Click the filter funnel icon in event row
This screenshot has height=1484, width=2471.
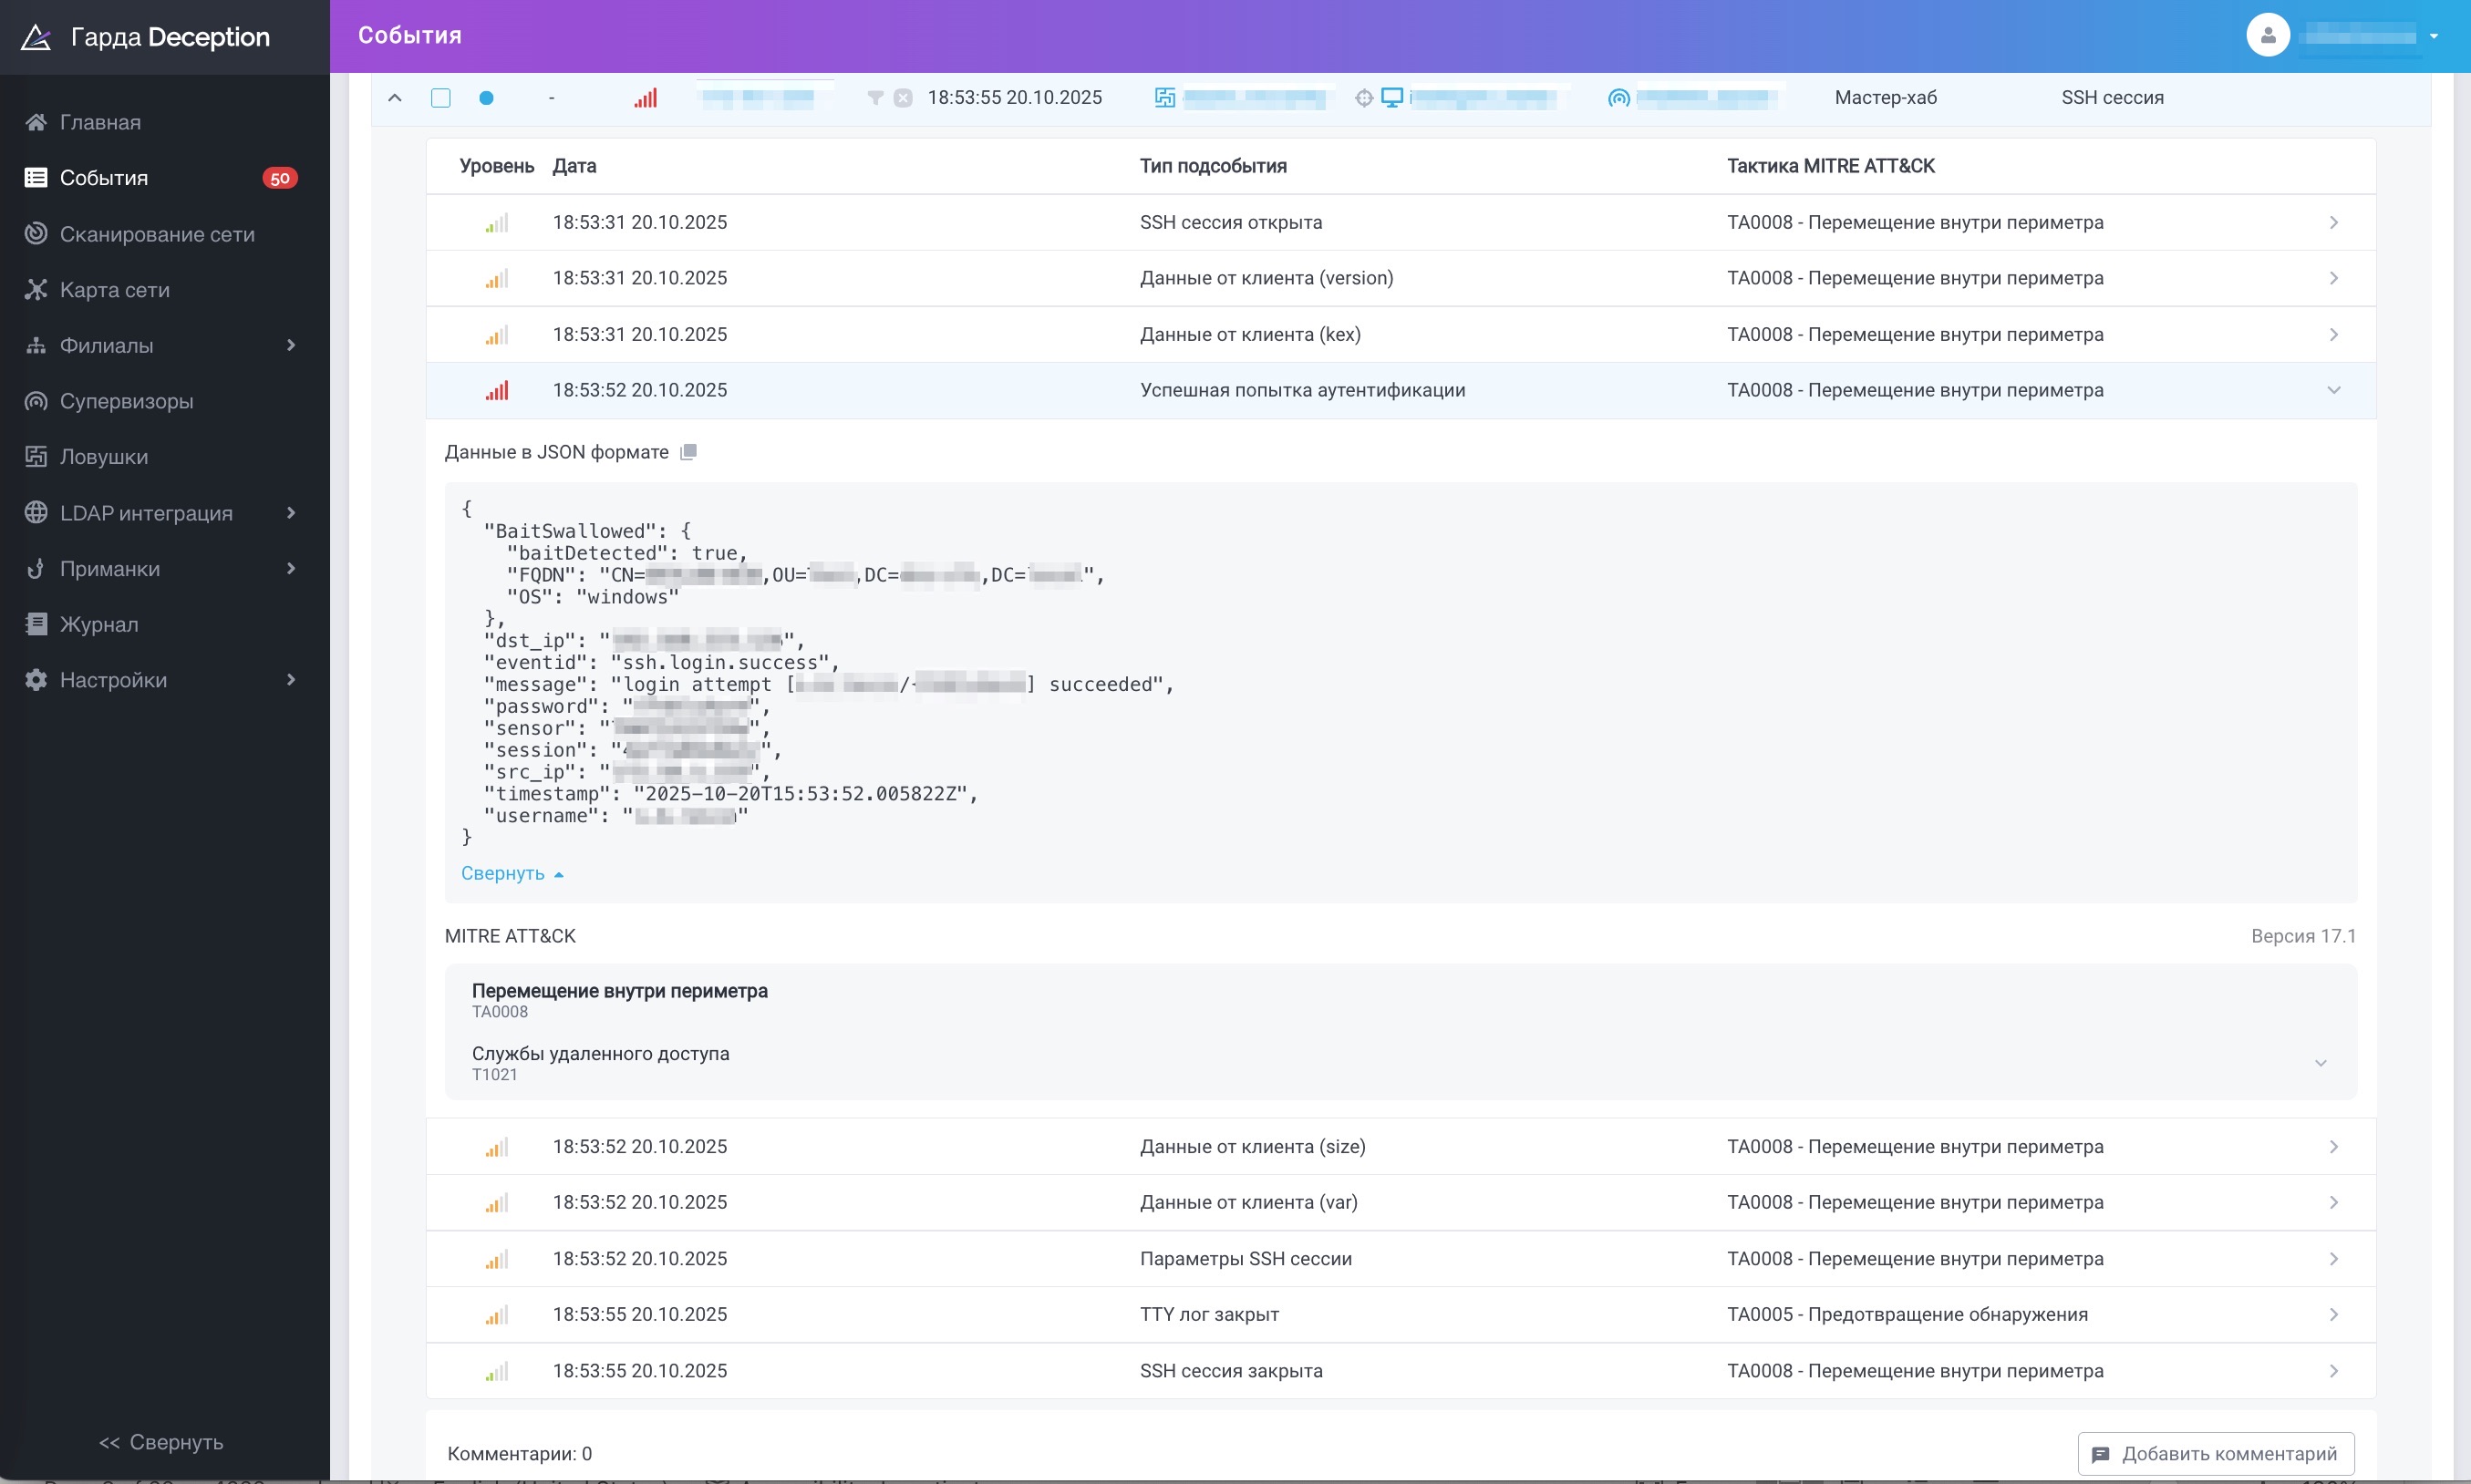[875, 98]
